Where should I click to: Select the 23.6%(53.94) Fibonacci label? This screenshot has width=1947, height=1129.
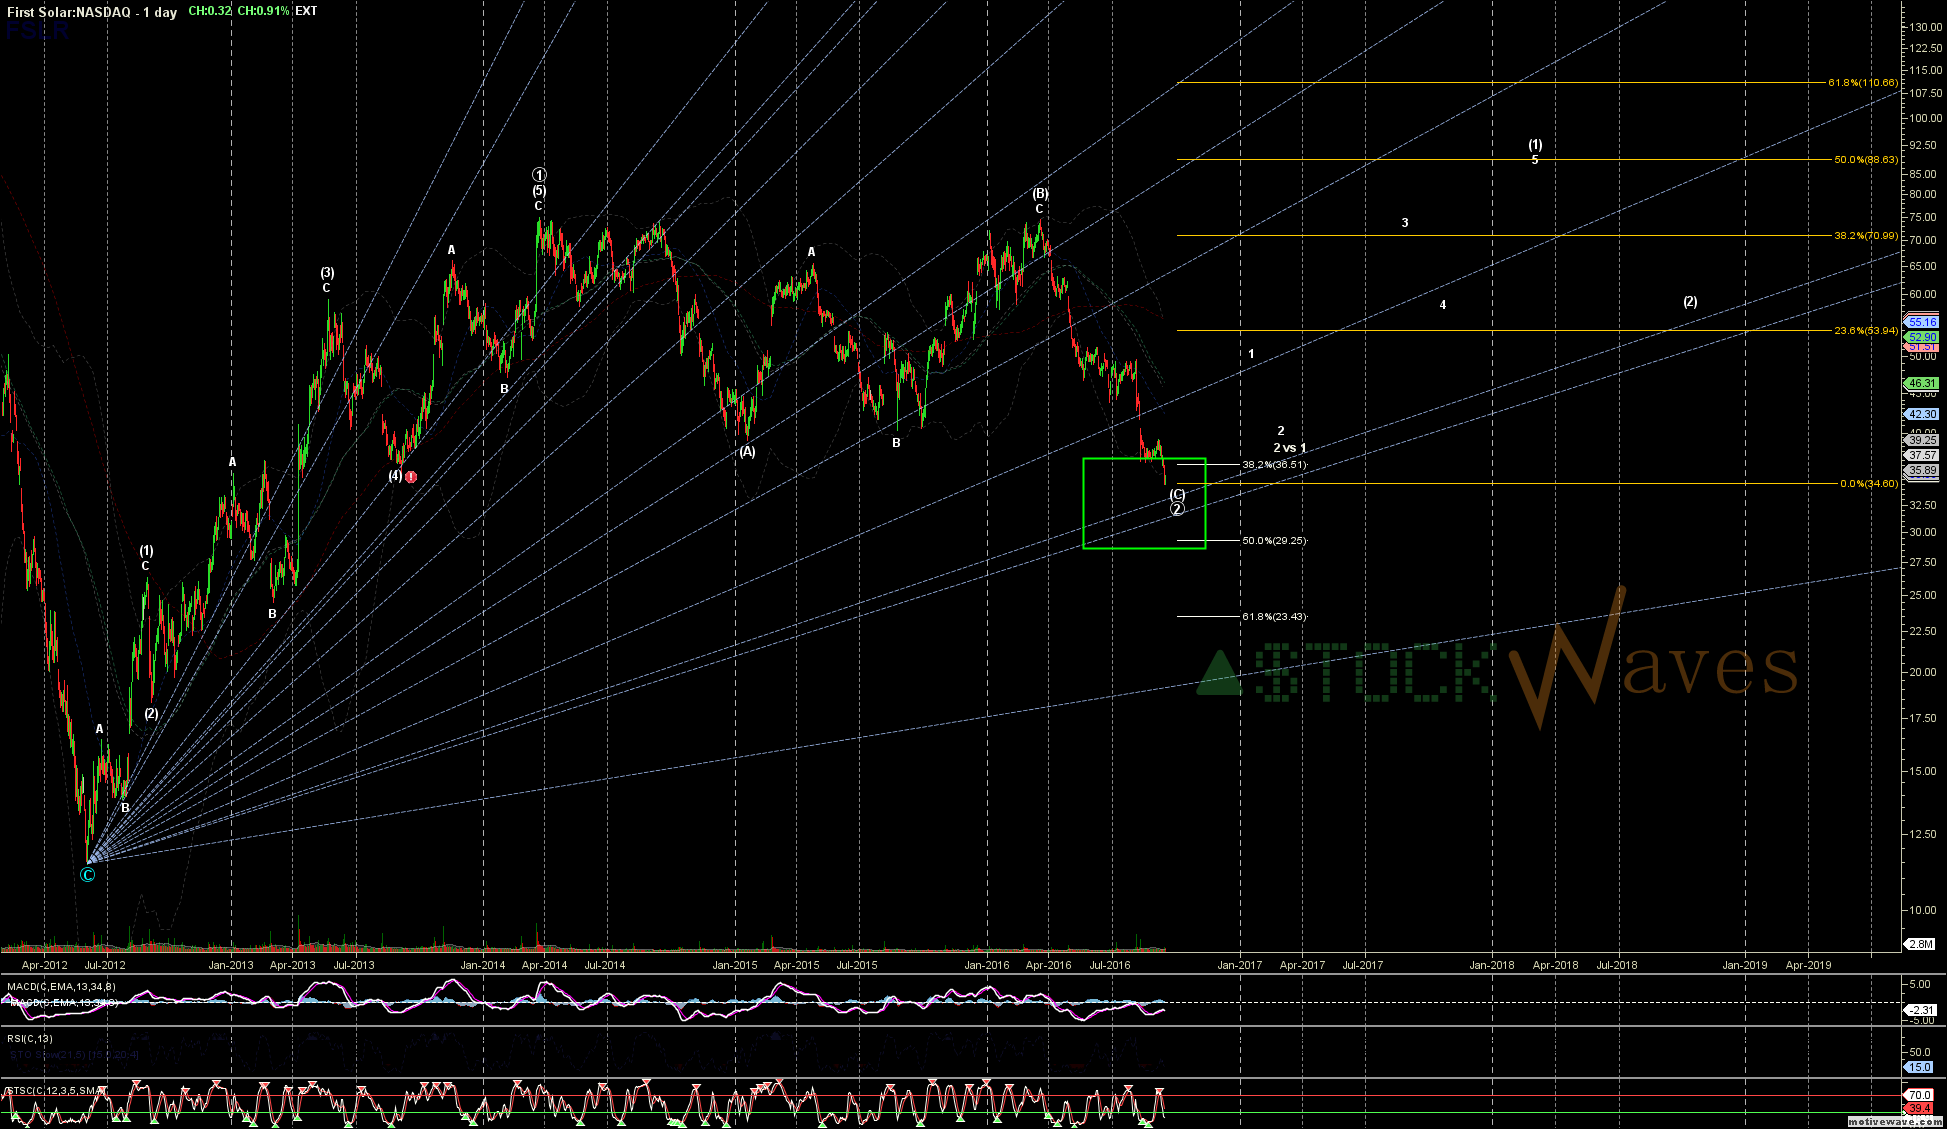click(1865, 331)
